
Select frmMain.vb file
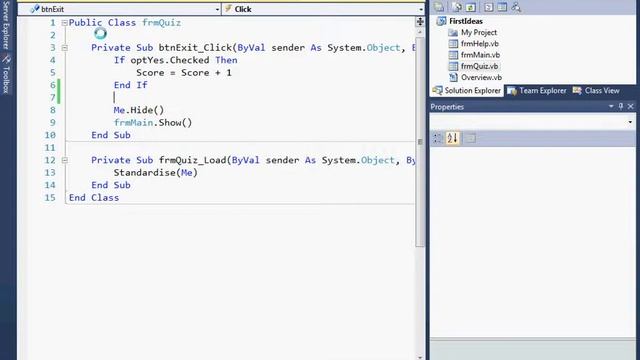tap(480, 55)
